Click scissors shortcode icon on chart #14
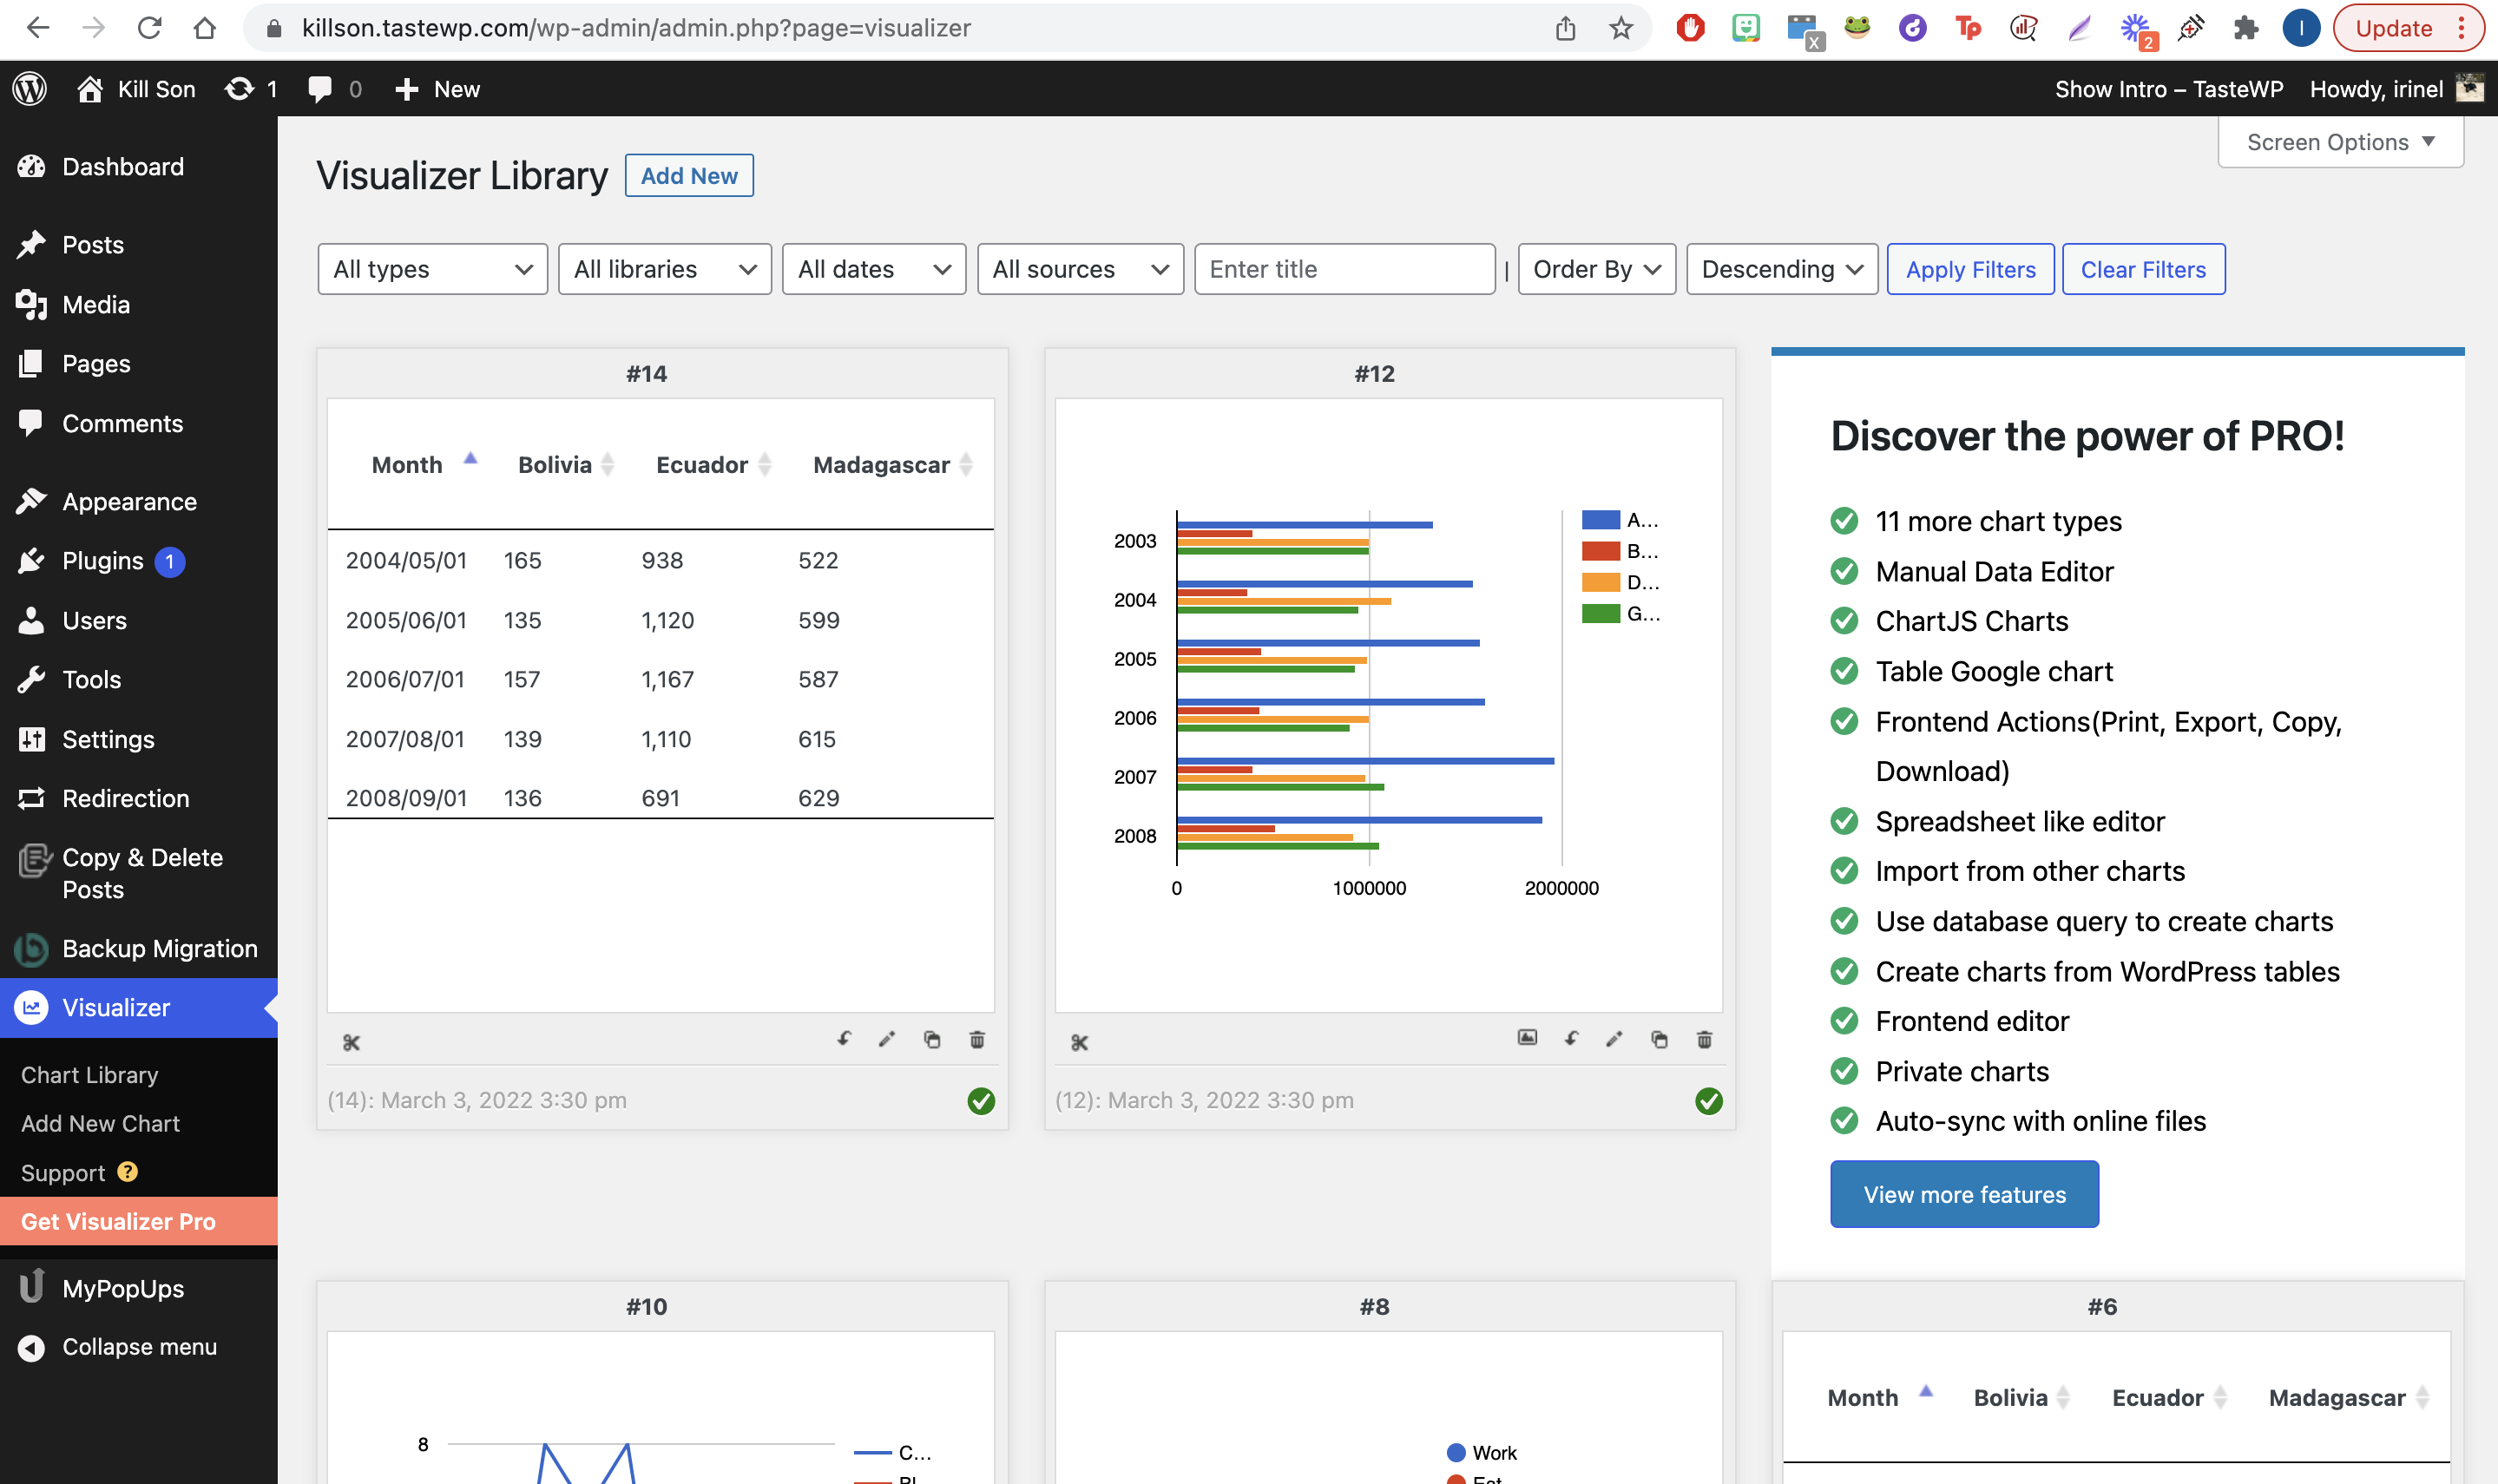 coord(351,1042)
